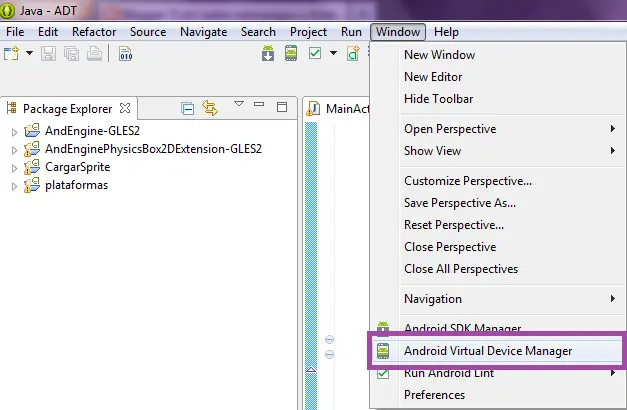Click the ADT app icon in title bar

pos(8,10)
